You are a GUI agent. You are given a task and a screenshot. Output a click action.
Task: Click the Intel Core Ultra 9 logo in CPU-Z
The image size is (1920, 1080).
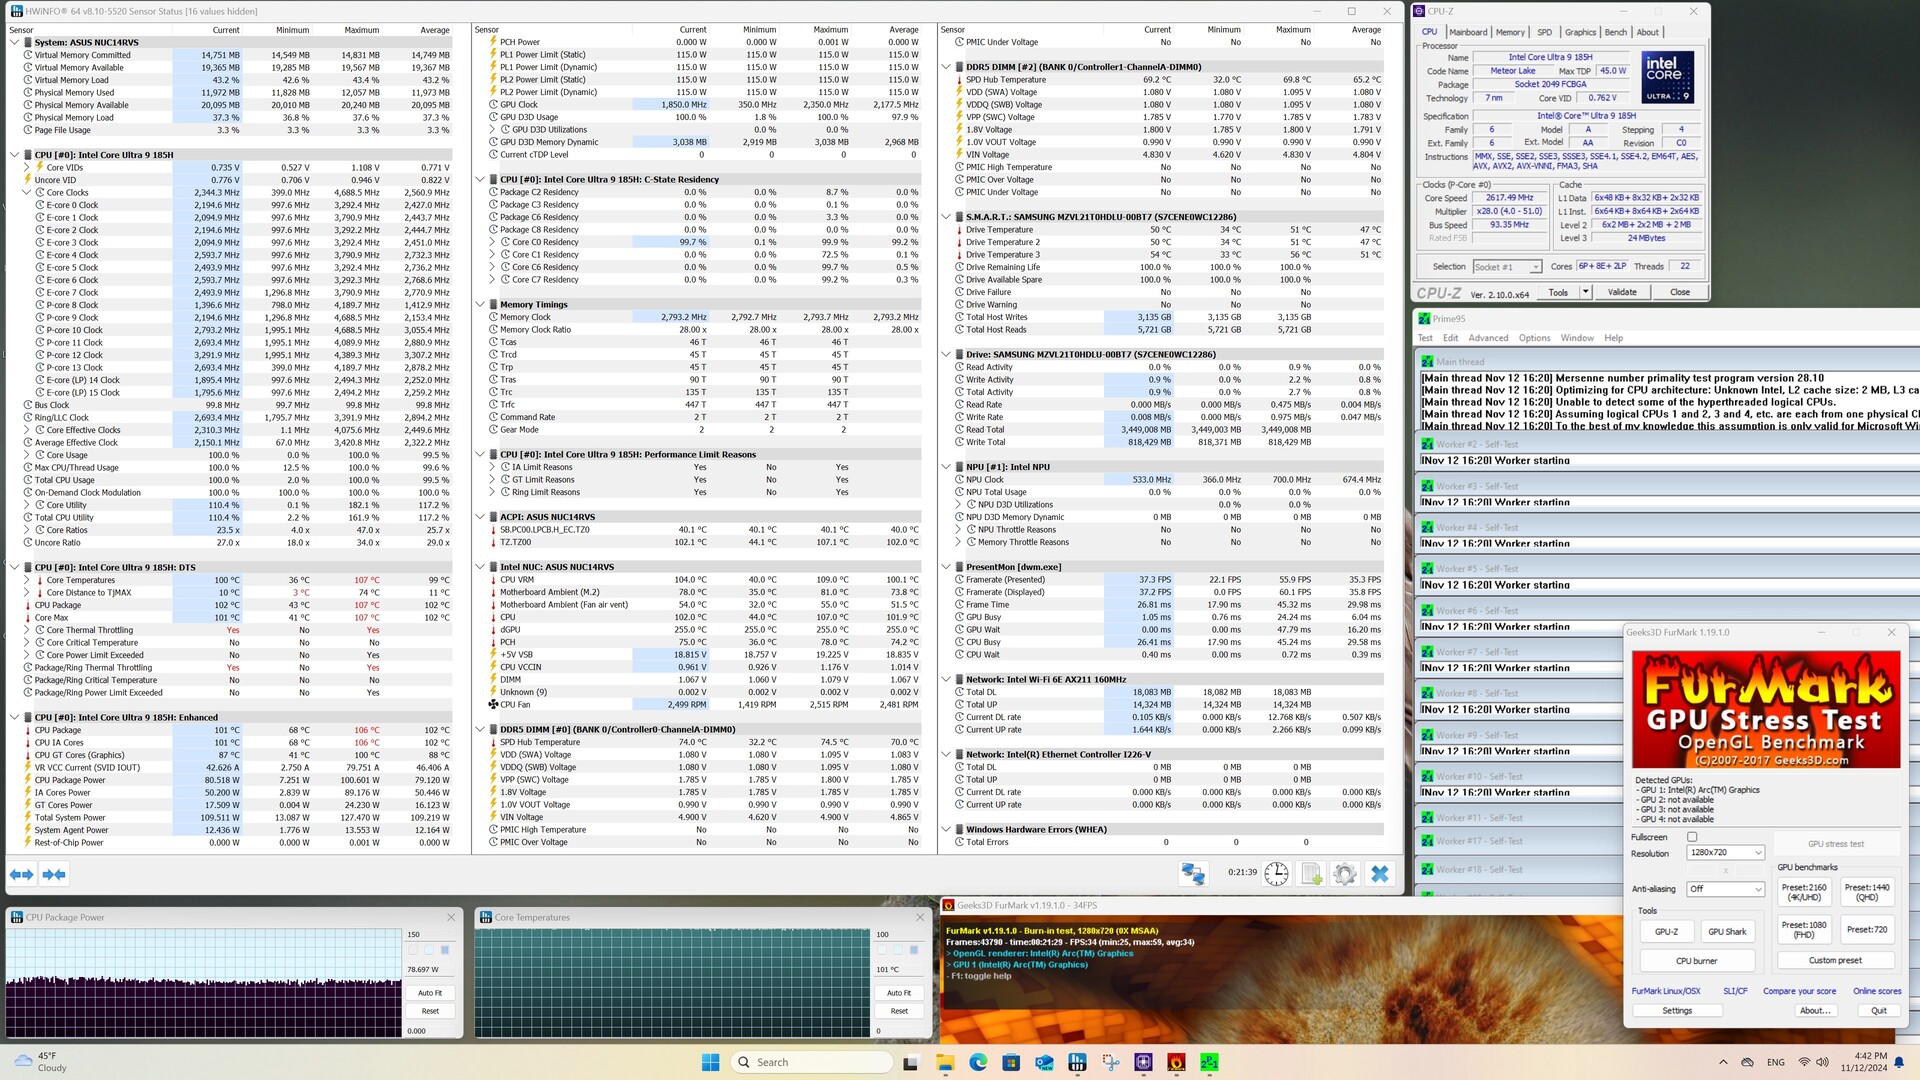tap(1667, 77)
